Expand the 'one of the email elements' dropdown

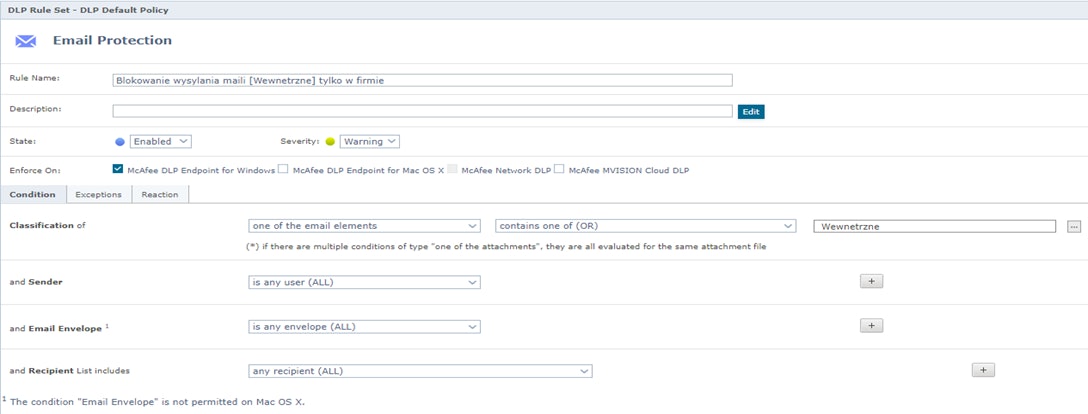coord(364,226)
